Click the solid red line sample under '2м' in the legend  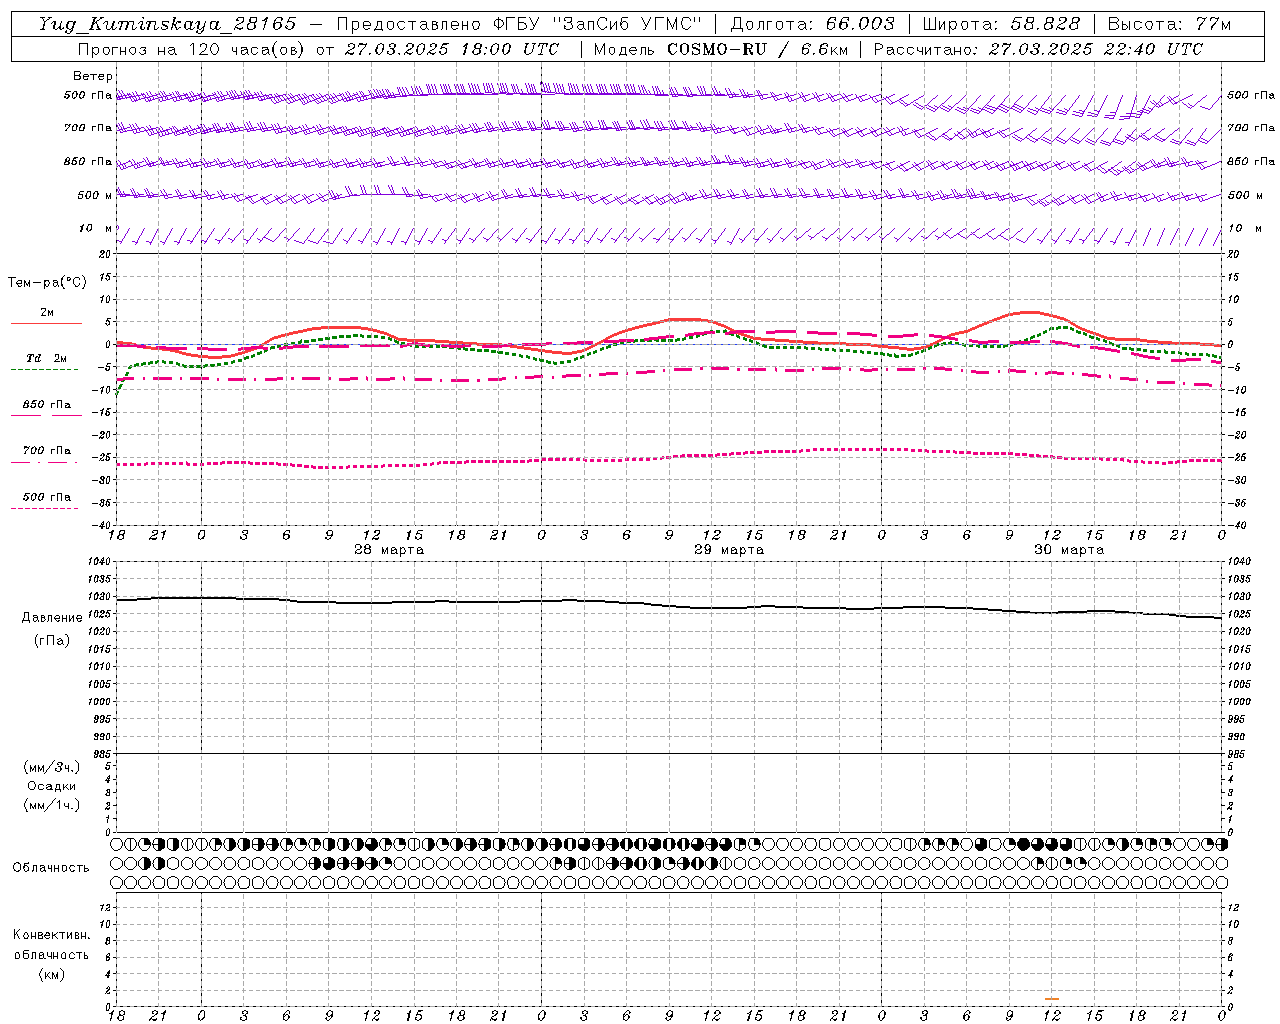coord(46,323)
